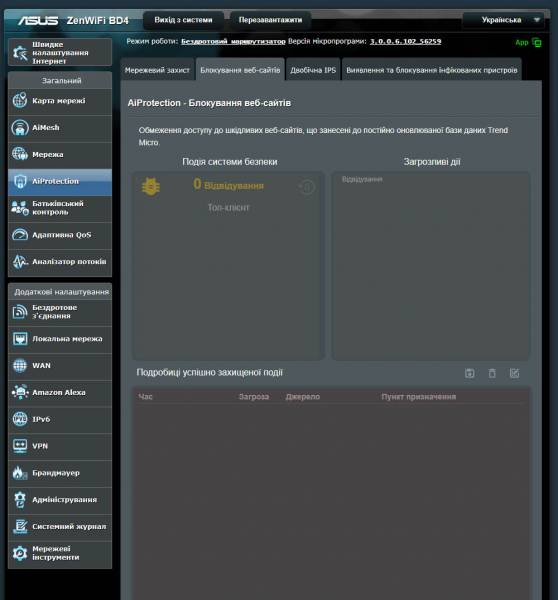
Task: Click the App device icon in header
Action: (x=537, y=42)
